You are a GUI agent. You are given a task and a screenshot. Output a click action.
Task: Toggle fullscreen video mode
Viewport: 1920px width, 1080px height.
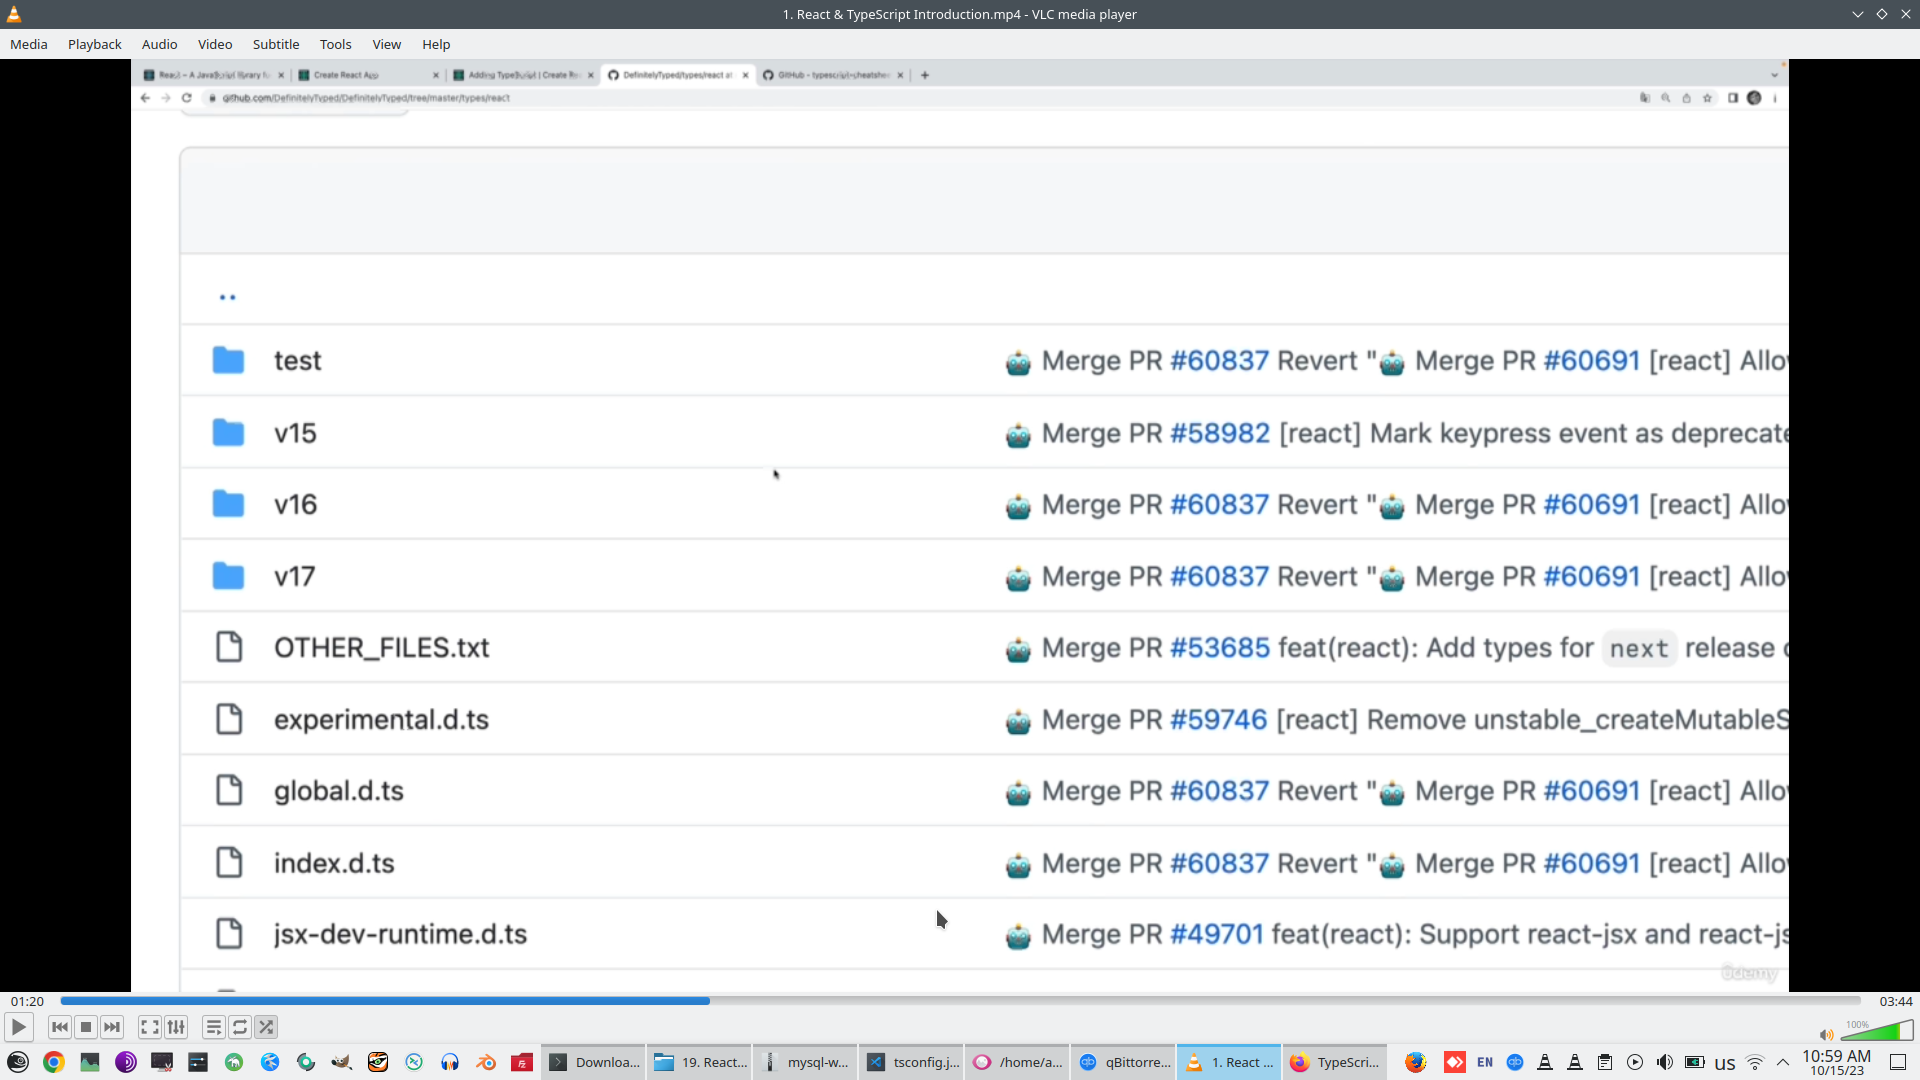(150, 1027)
